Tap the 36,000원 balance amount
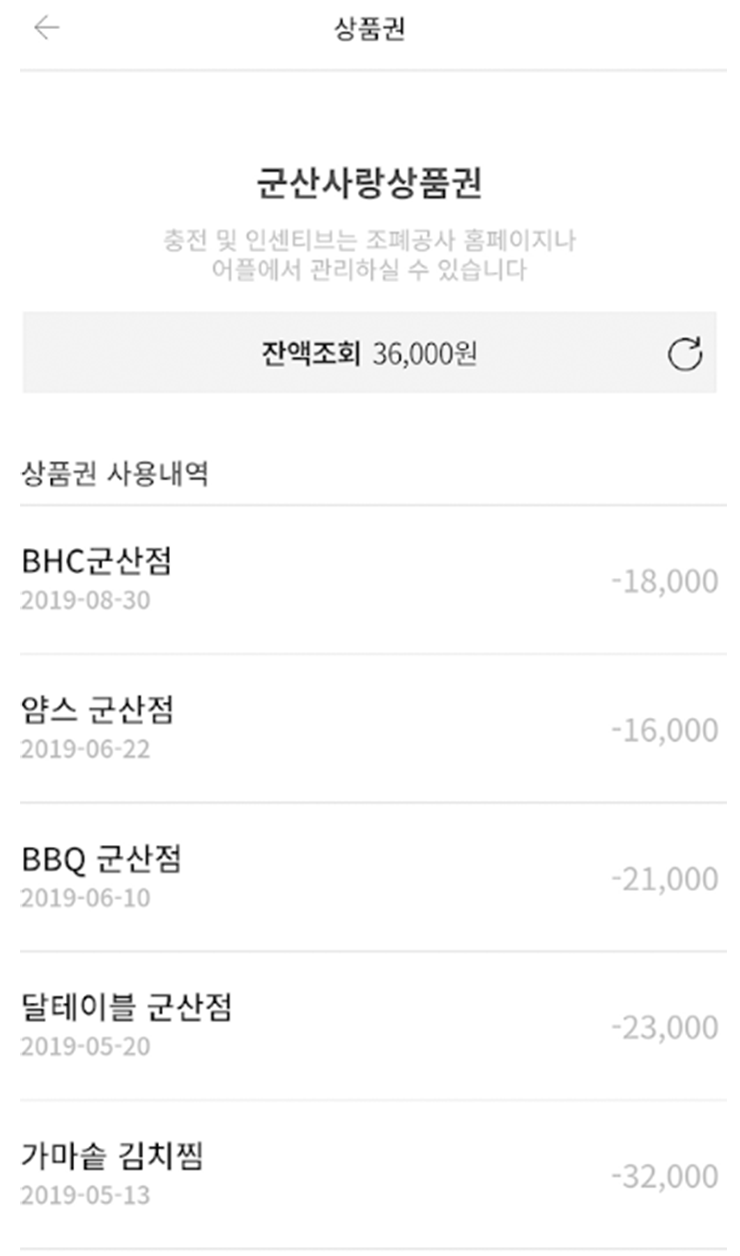Viewport: 740px width, 1256px height. 425,354
